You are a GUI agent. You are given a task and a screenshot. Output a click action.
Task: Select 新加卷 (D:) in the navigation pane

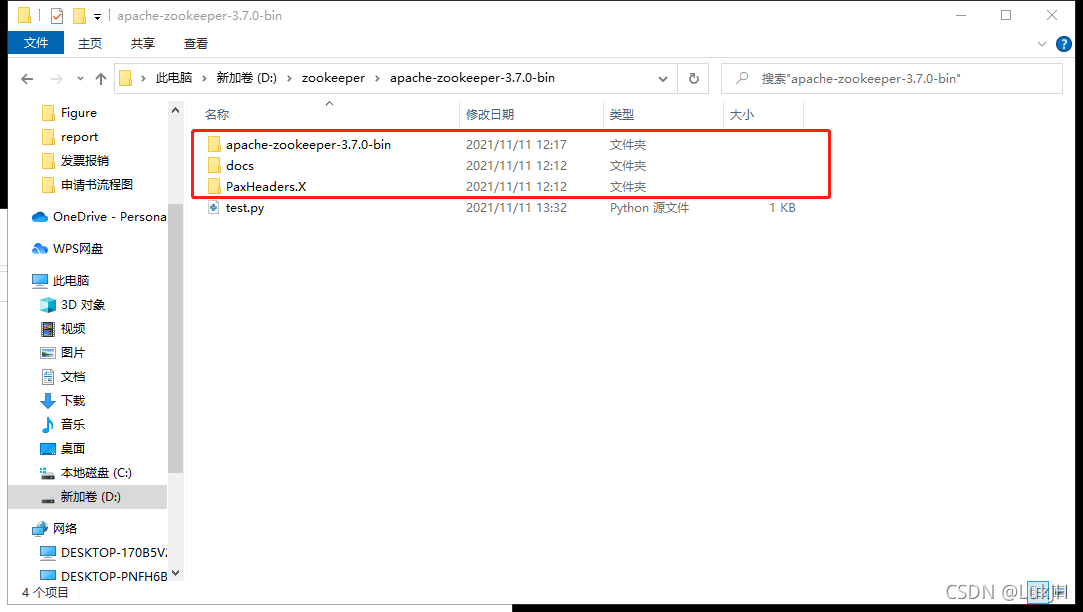click(x=88, y=497)
